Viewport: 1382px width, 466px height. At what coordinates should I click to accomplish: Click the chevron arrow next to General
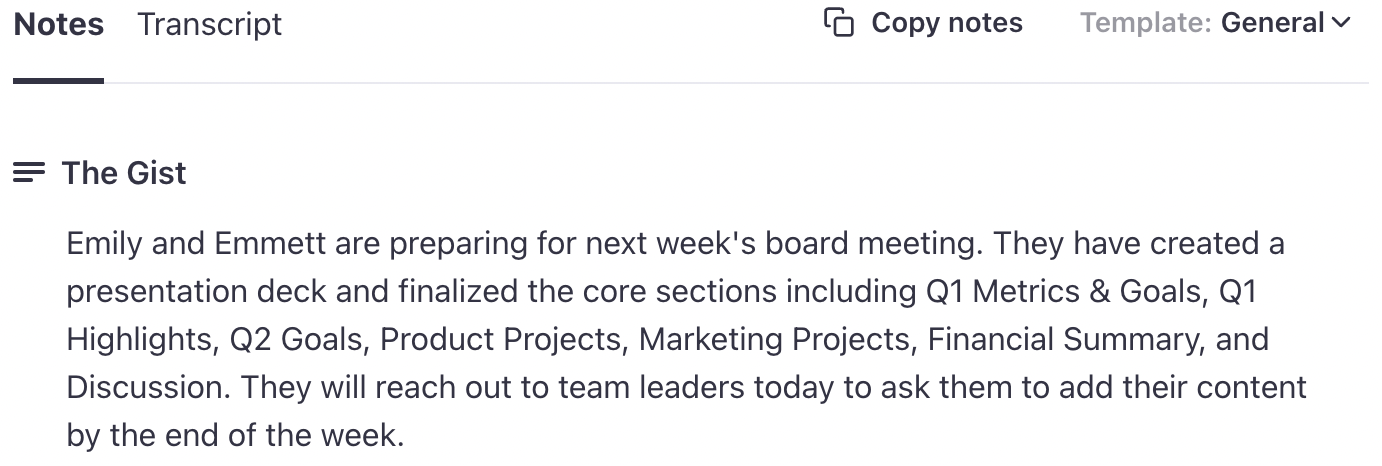(x=1341, y=23)
